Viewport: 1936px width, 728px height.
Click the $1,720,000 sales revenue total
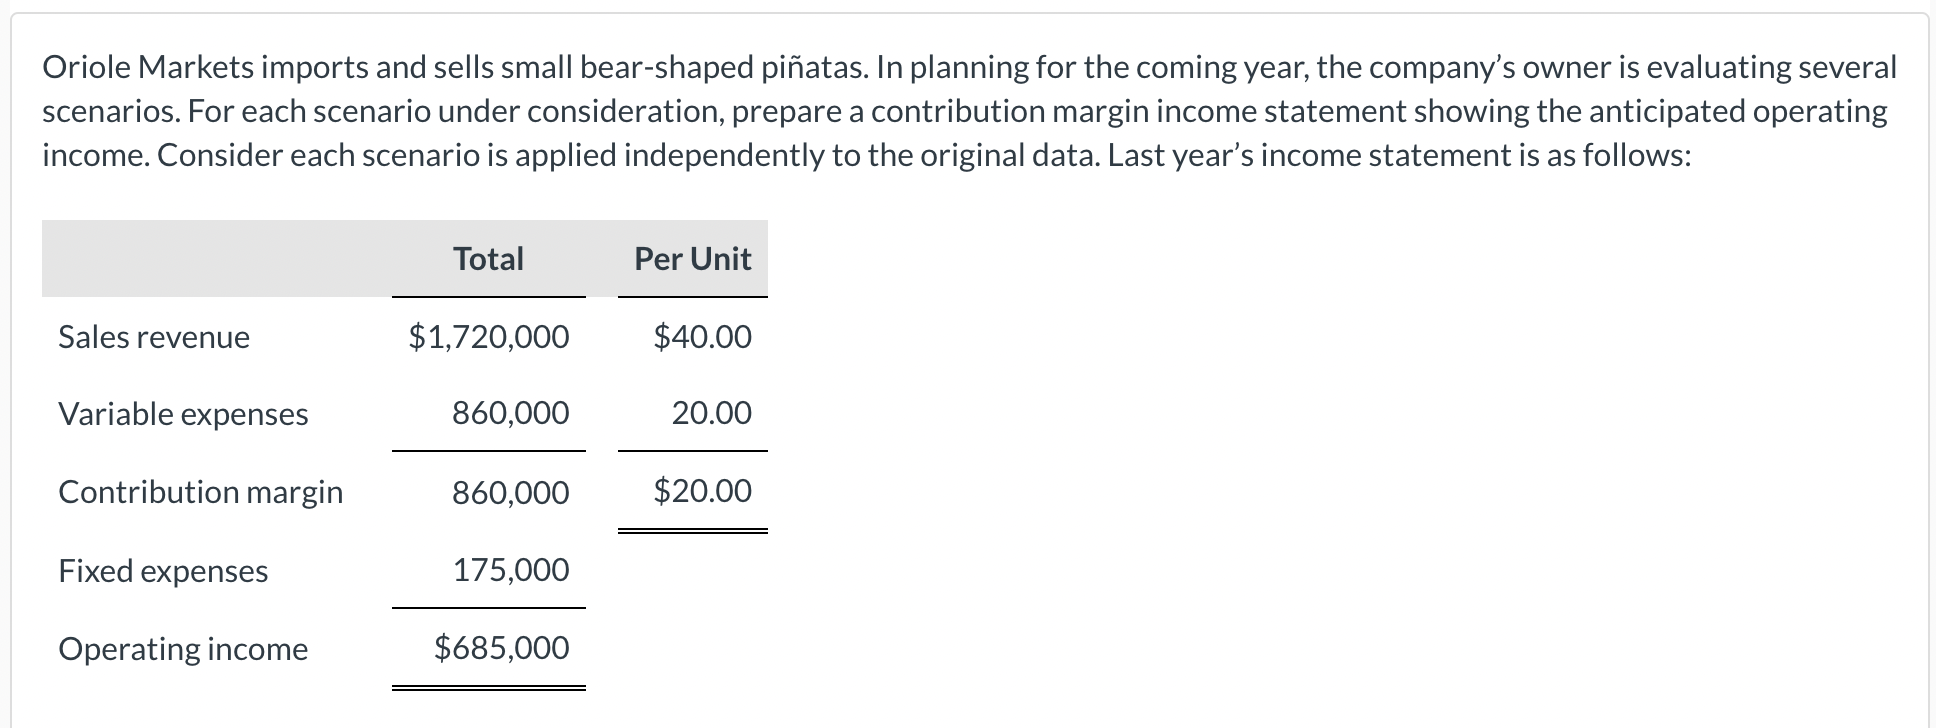pos(489,337)
